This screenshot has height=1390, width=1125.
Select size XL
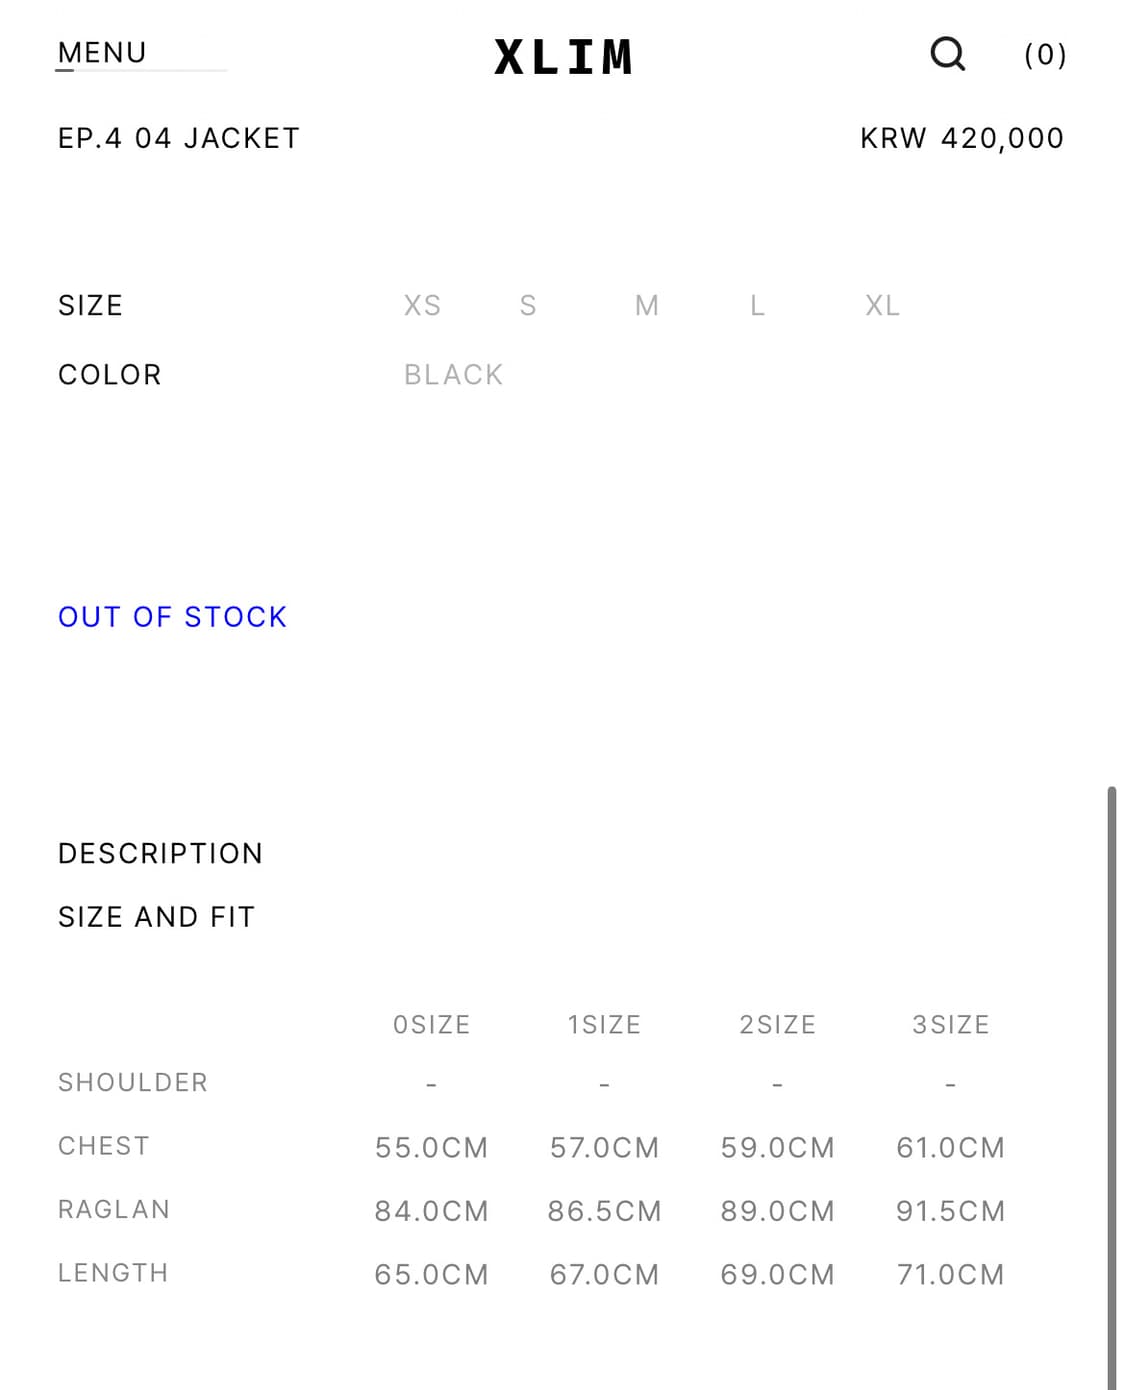coord(882,305)
